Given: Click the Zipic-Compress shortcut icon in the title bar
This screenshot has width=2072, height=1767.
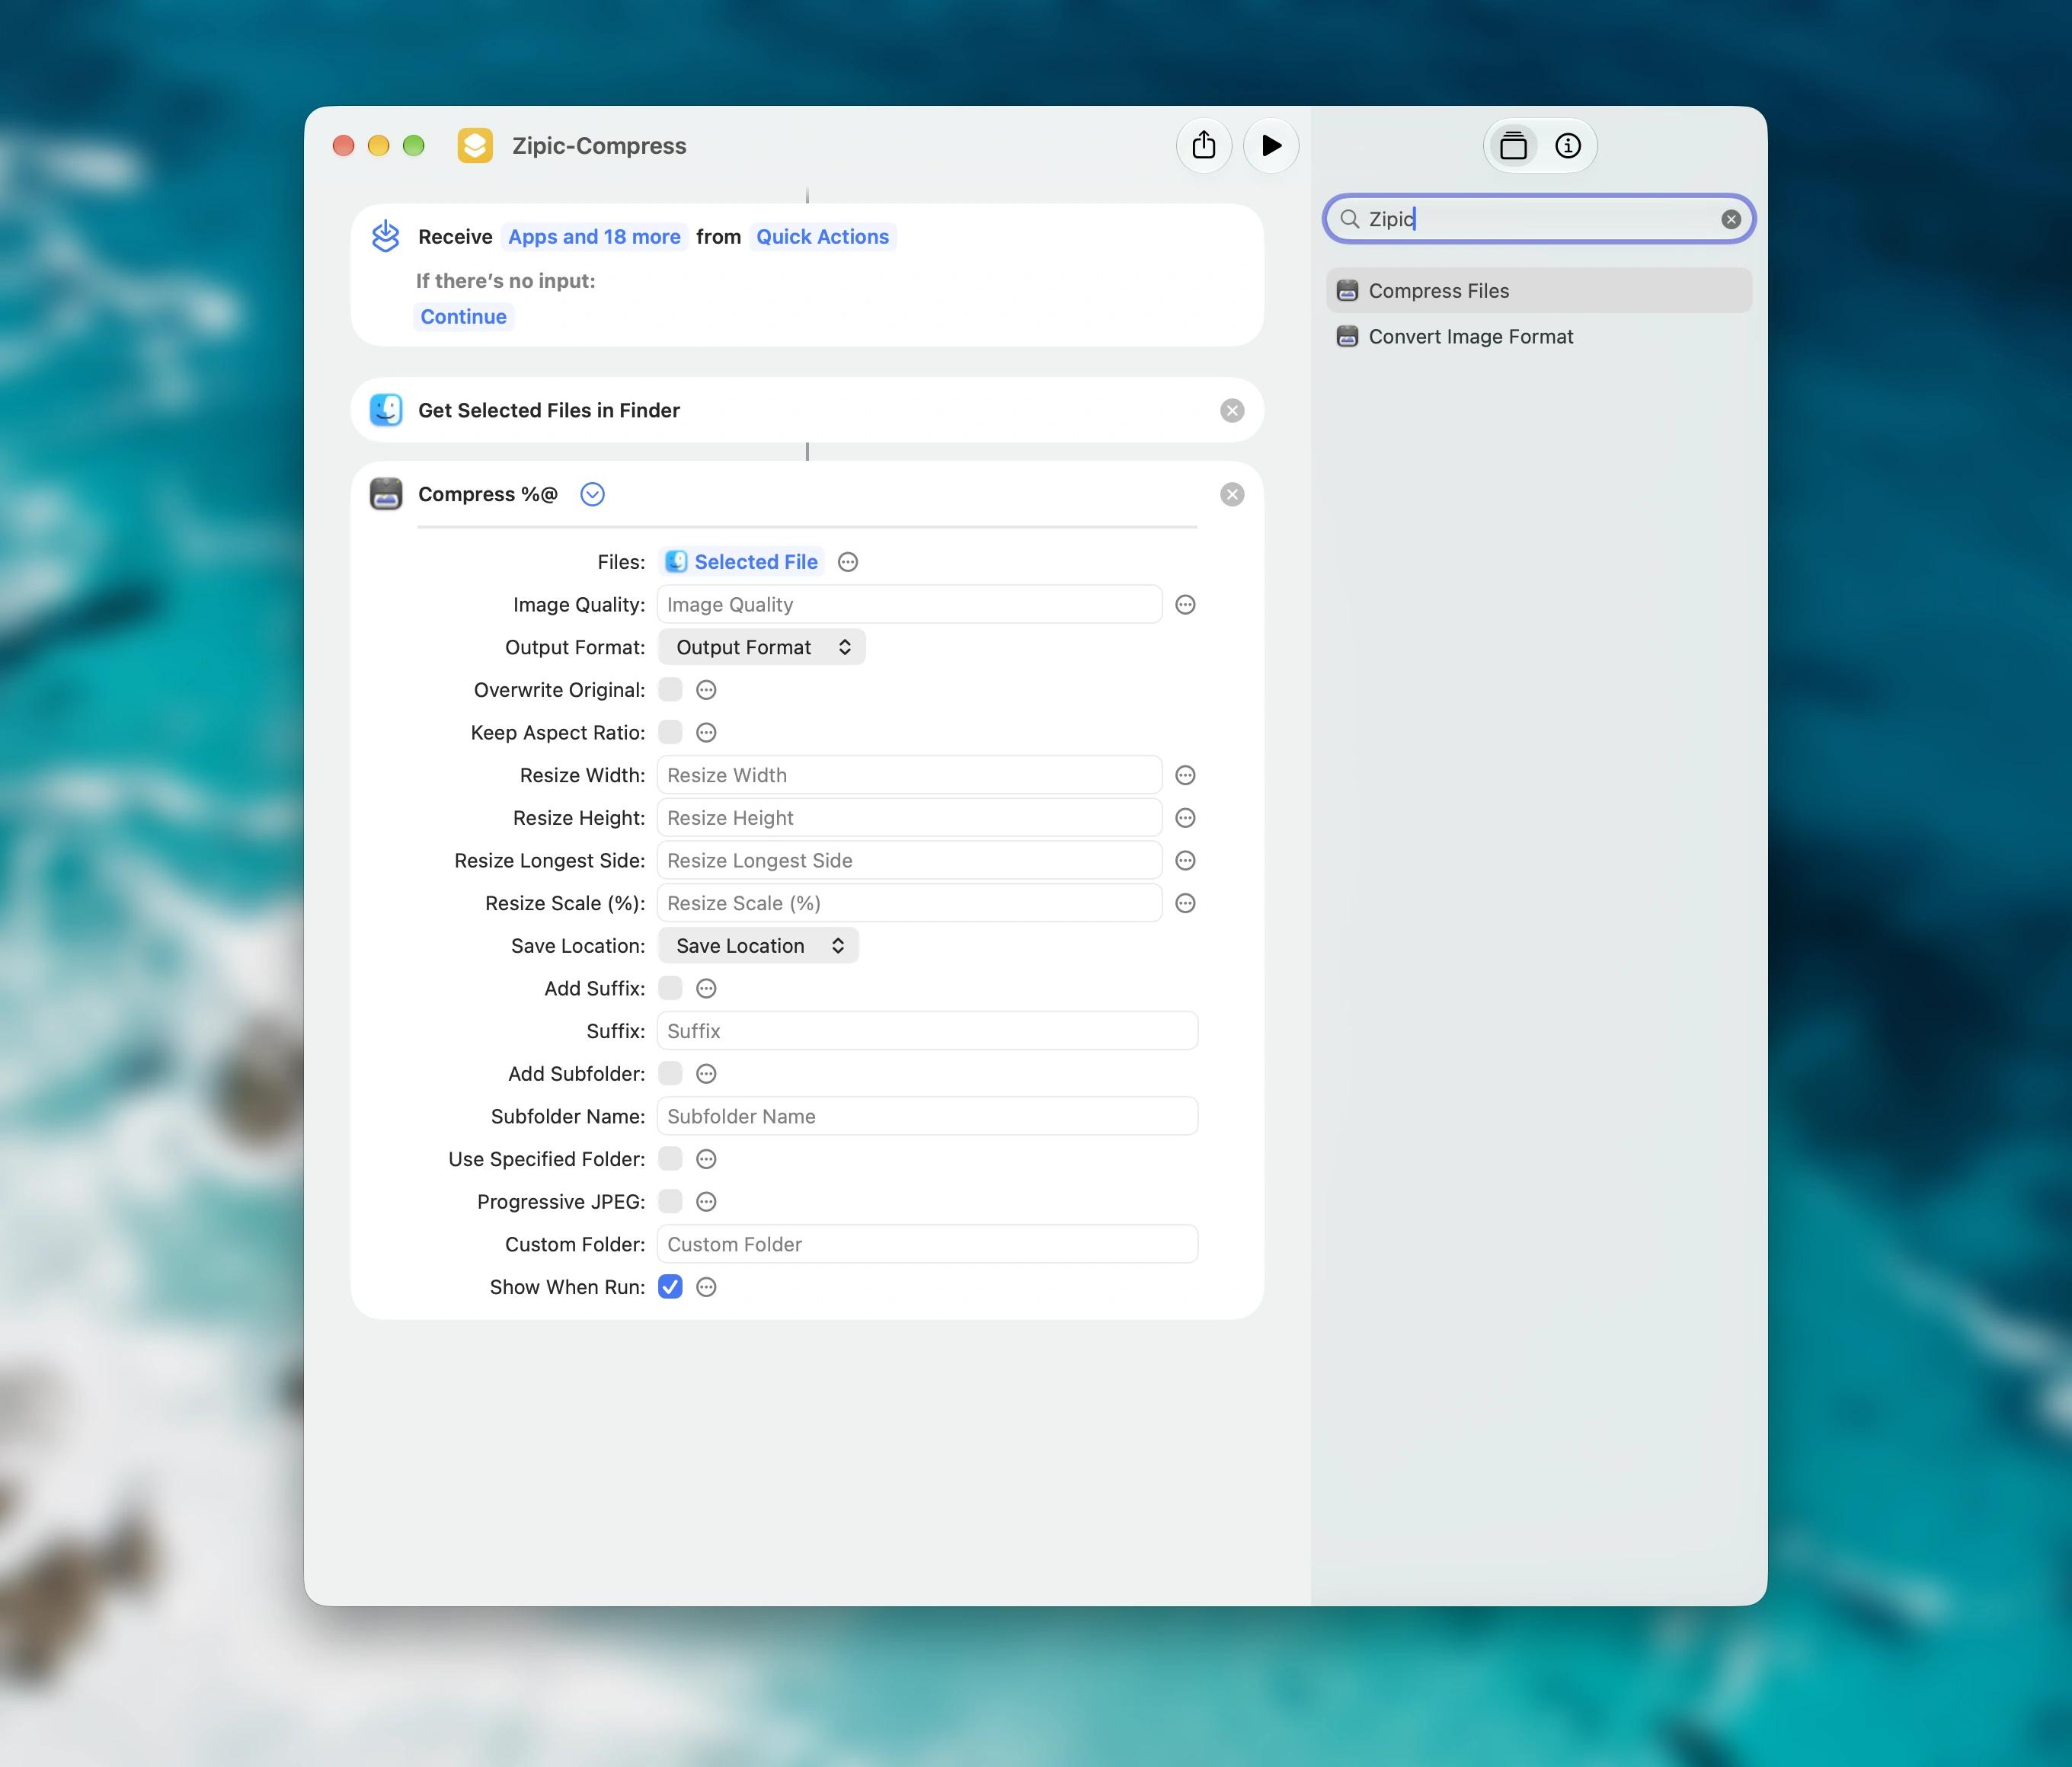Looking at the screenshot, I should (475, 146).
